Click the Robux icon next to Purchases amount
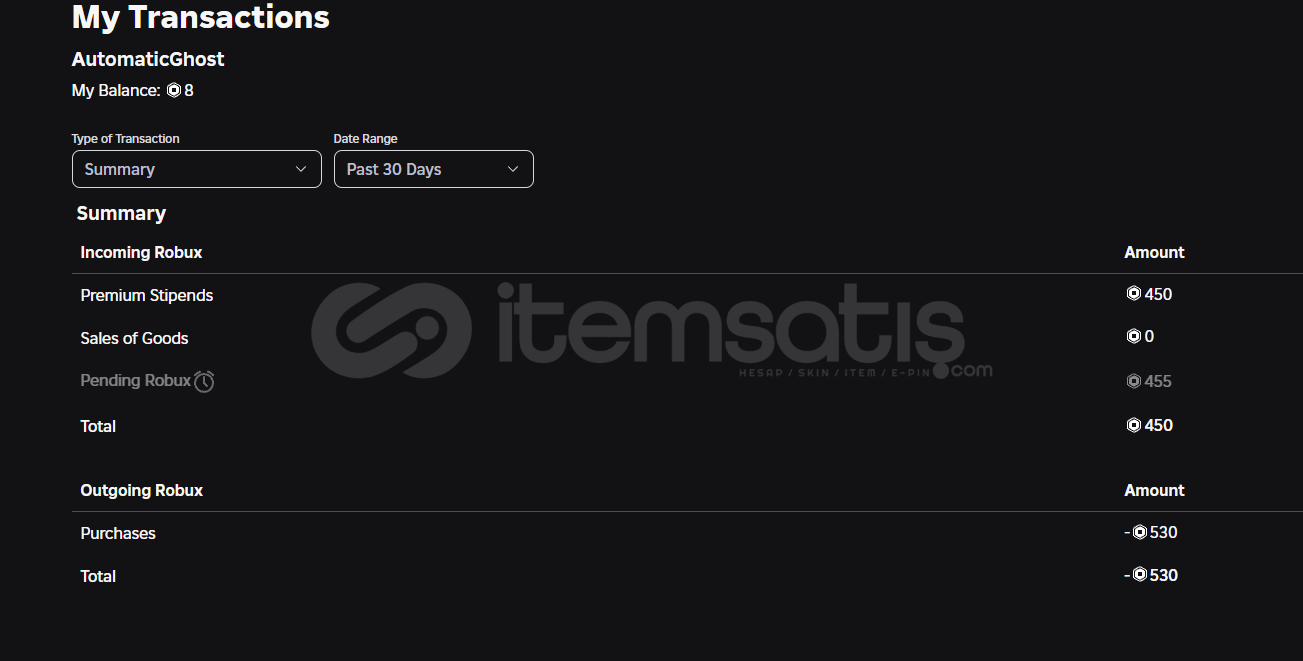Screen dimensions: 1303x661 (1140, 532)
